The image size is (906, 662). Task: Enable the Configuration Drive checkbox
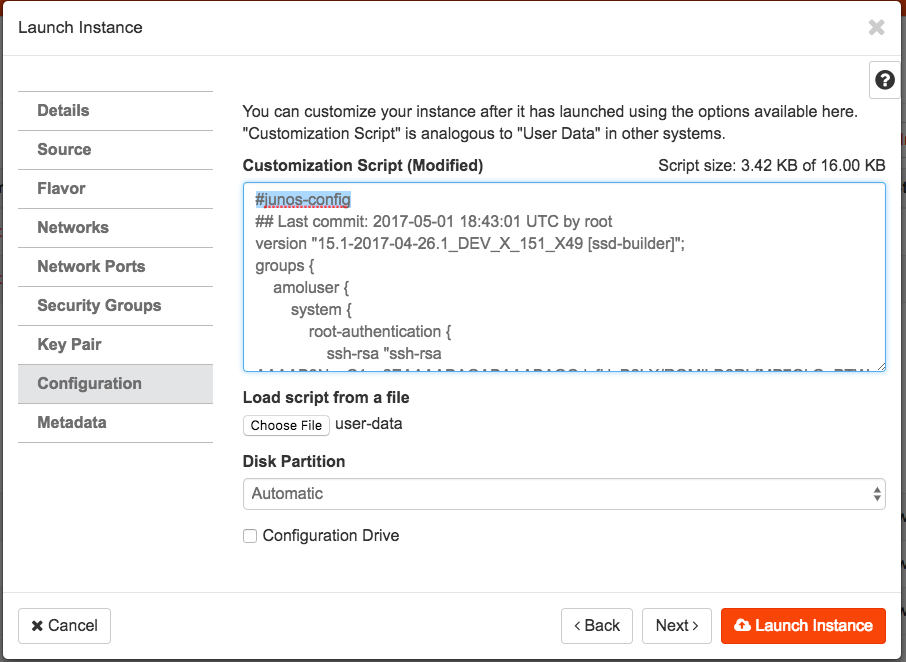250,536
